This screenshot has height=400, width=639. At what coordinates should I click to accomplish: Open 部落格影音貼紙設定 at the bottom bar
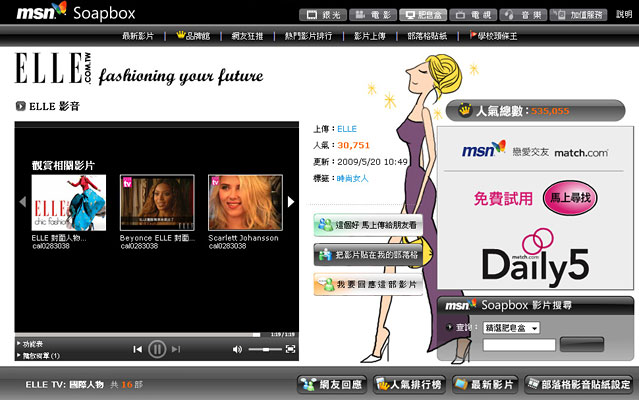(x=579, y=385)
